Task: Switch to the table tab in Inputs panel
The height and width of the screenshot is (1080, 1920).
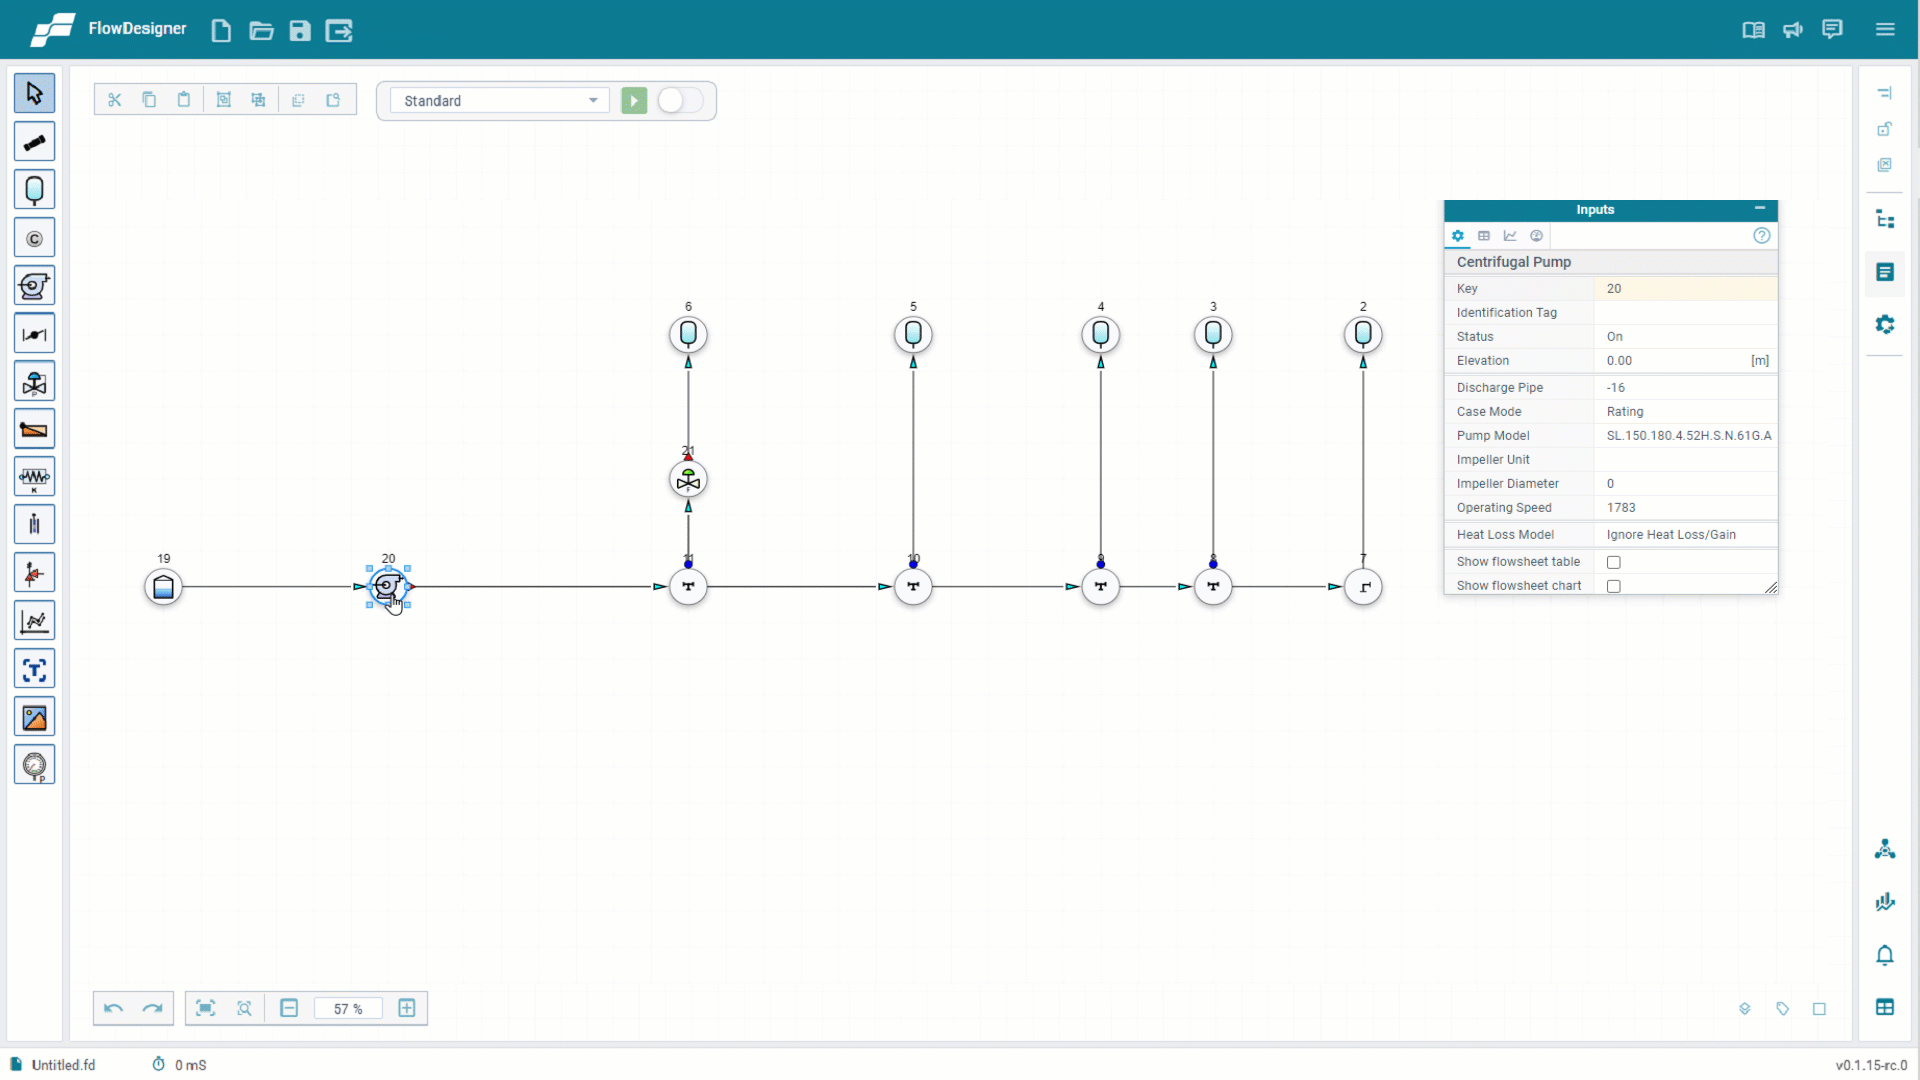Action: [1484, 236]
